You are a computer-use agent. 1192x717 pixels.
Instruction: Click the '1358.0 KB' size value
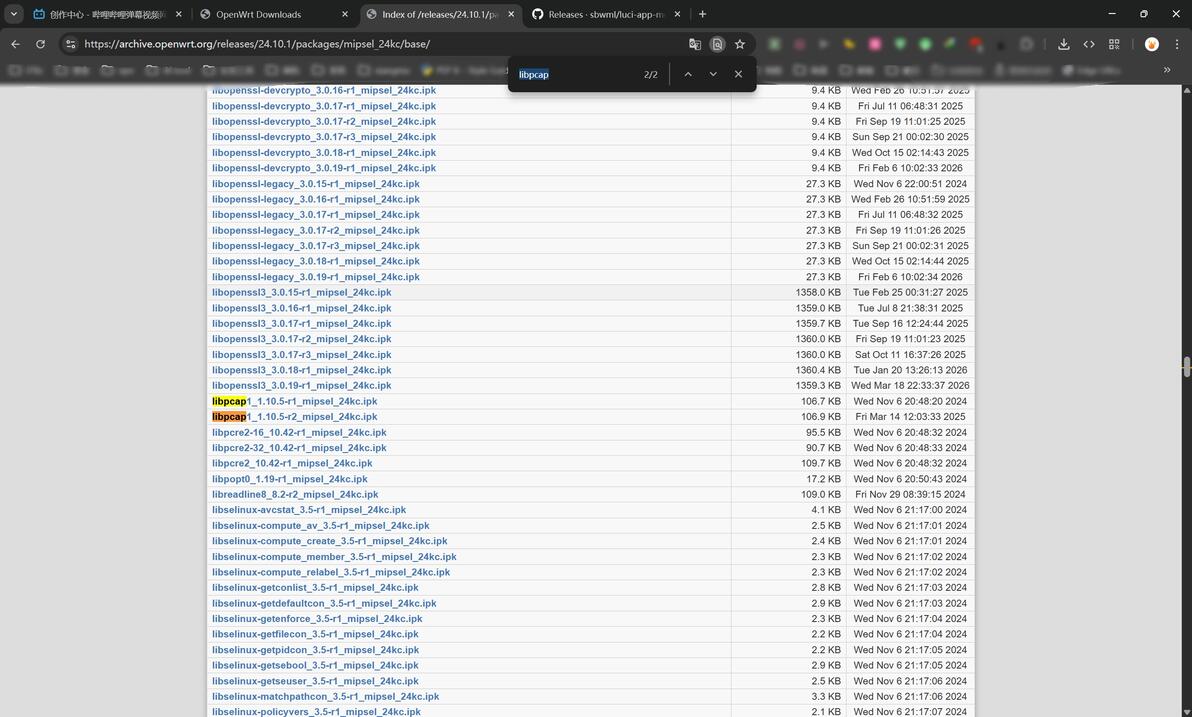pyautogui.click(x=818, y=292)
